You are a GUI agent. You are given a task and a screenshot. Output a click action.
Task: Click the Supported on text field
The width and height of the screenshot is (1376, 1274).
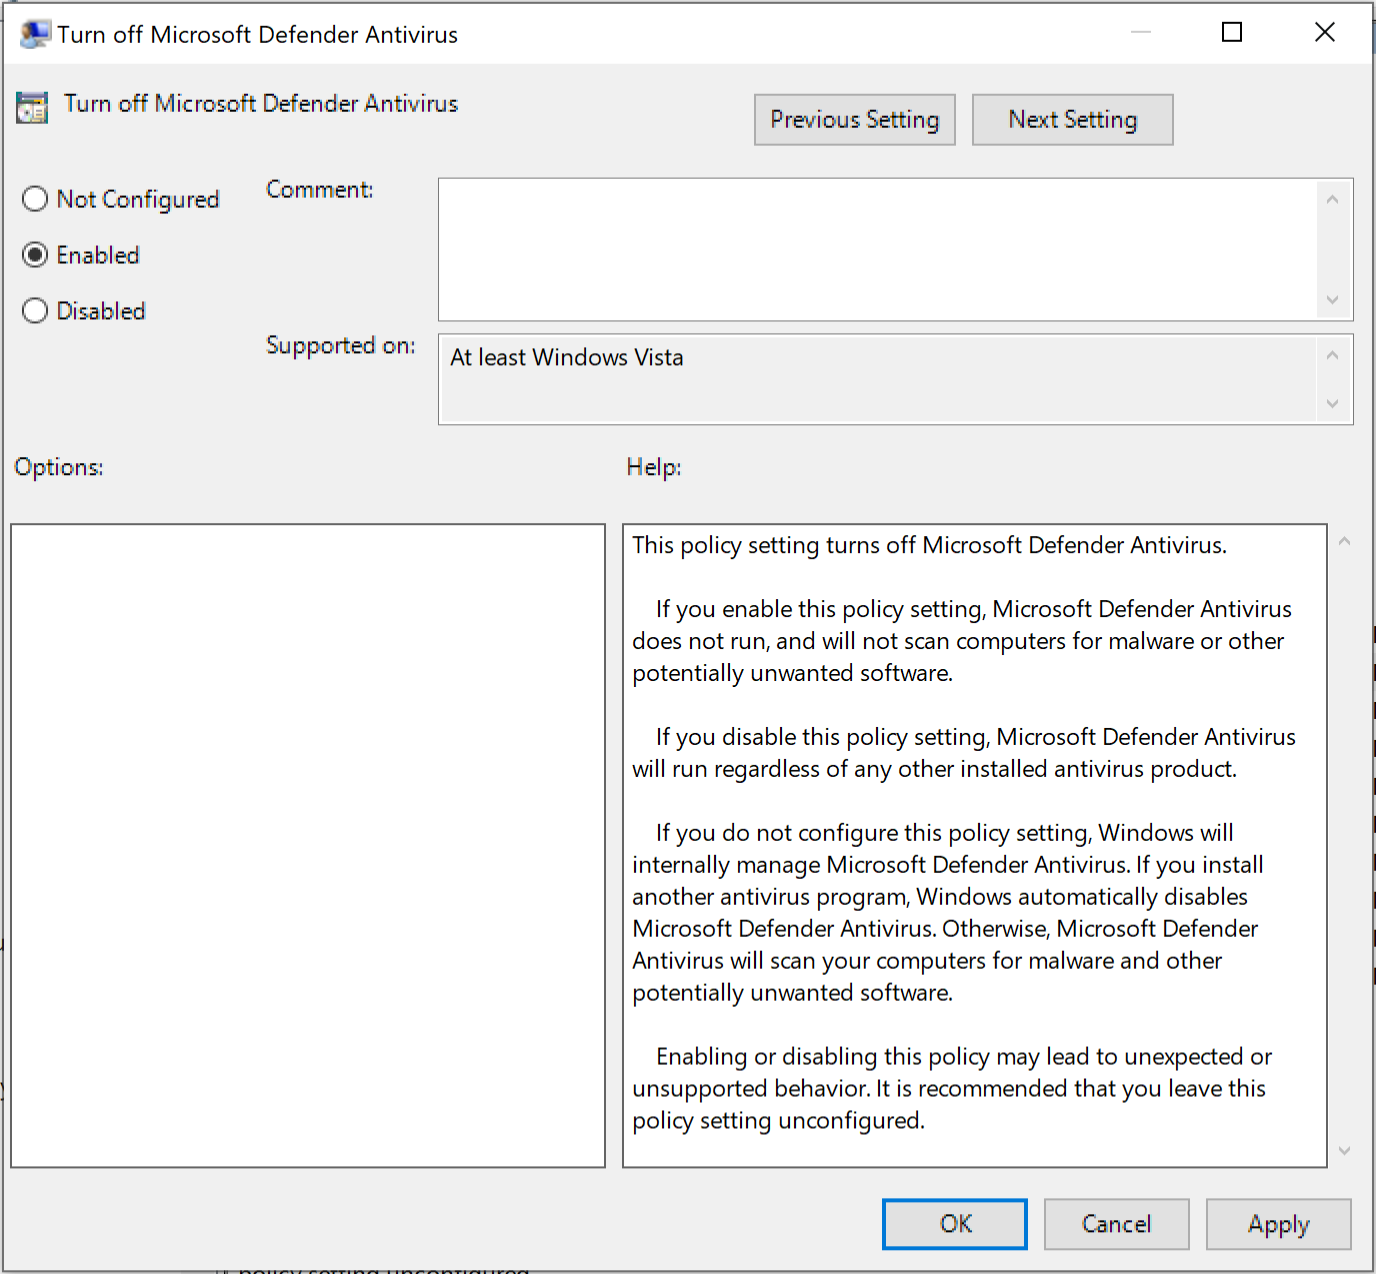878,379
